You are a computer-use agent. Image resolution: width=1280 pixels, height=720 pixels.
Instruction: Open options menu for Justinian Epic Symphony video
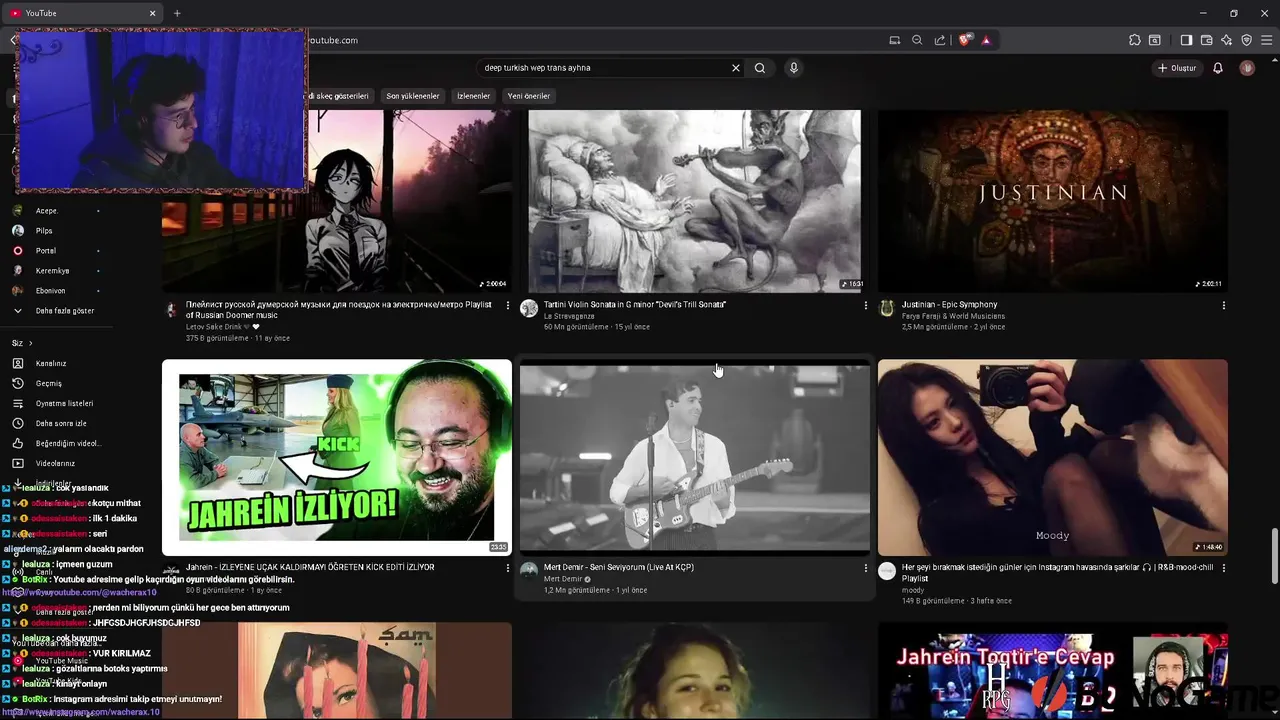click(x=1224, y=305)
